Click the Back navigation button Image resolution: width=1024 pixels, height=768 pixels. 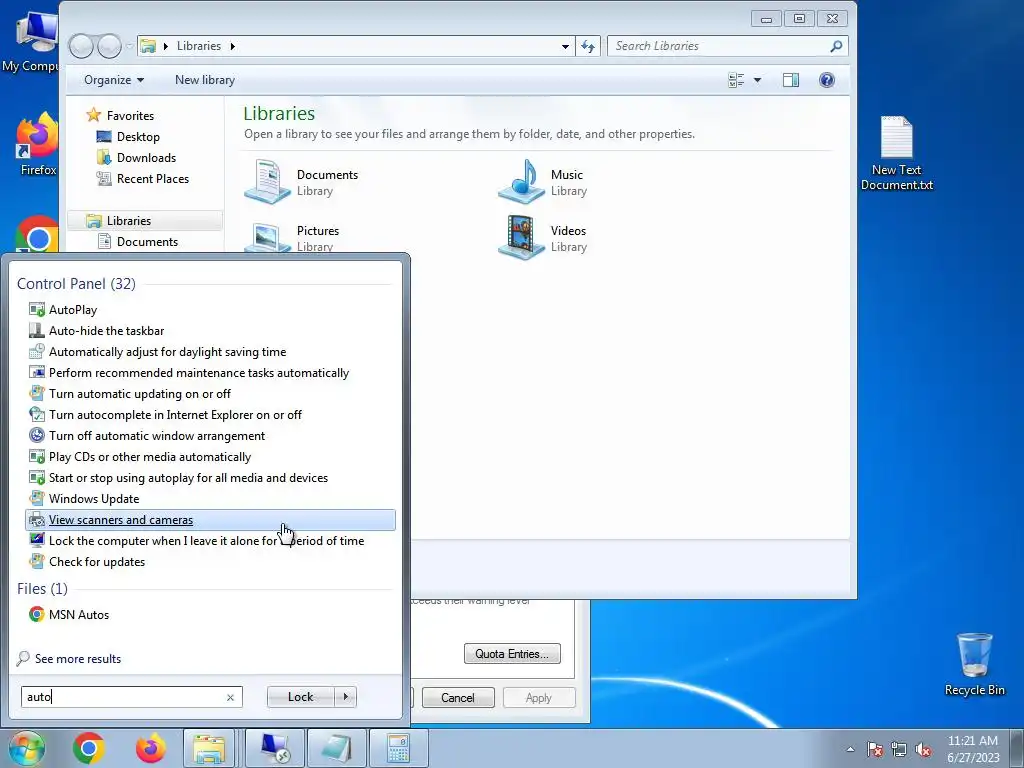click(x=82, y=46)
